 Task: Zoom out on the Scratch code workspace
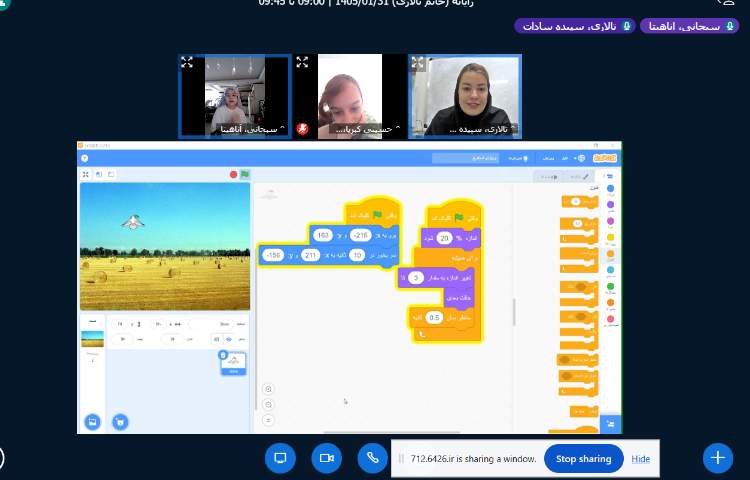tap(268, 404)
